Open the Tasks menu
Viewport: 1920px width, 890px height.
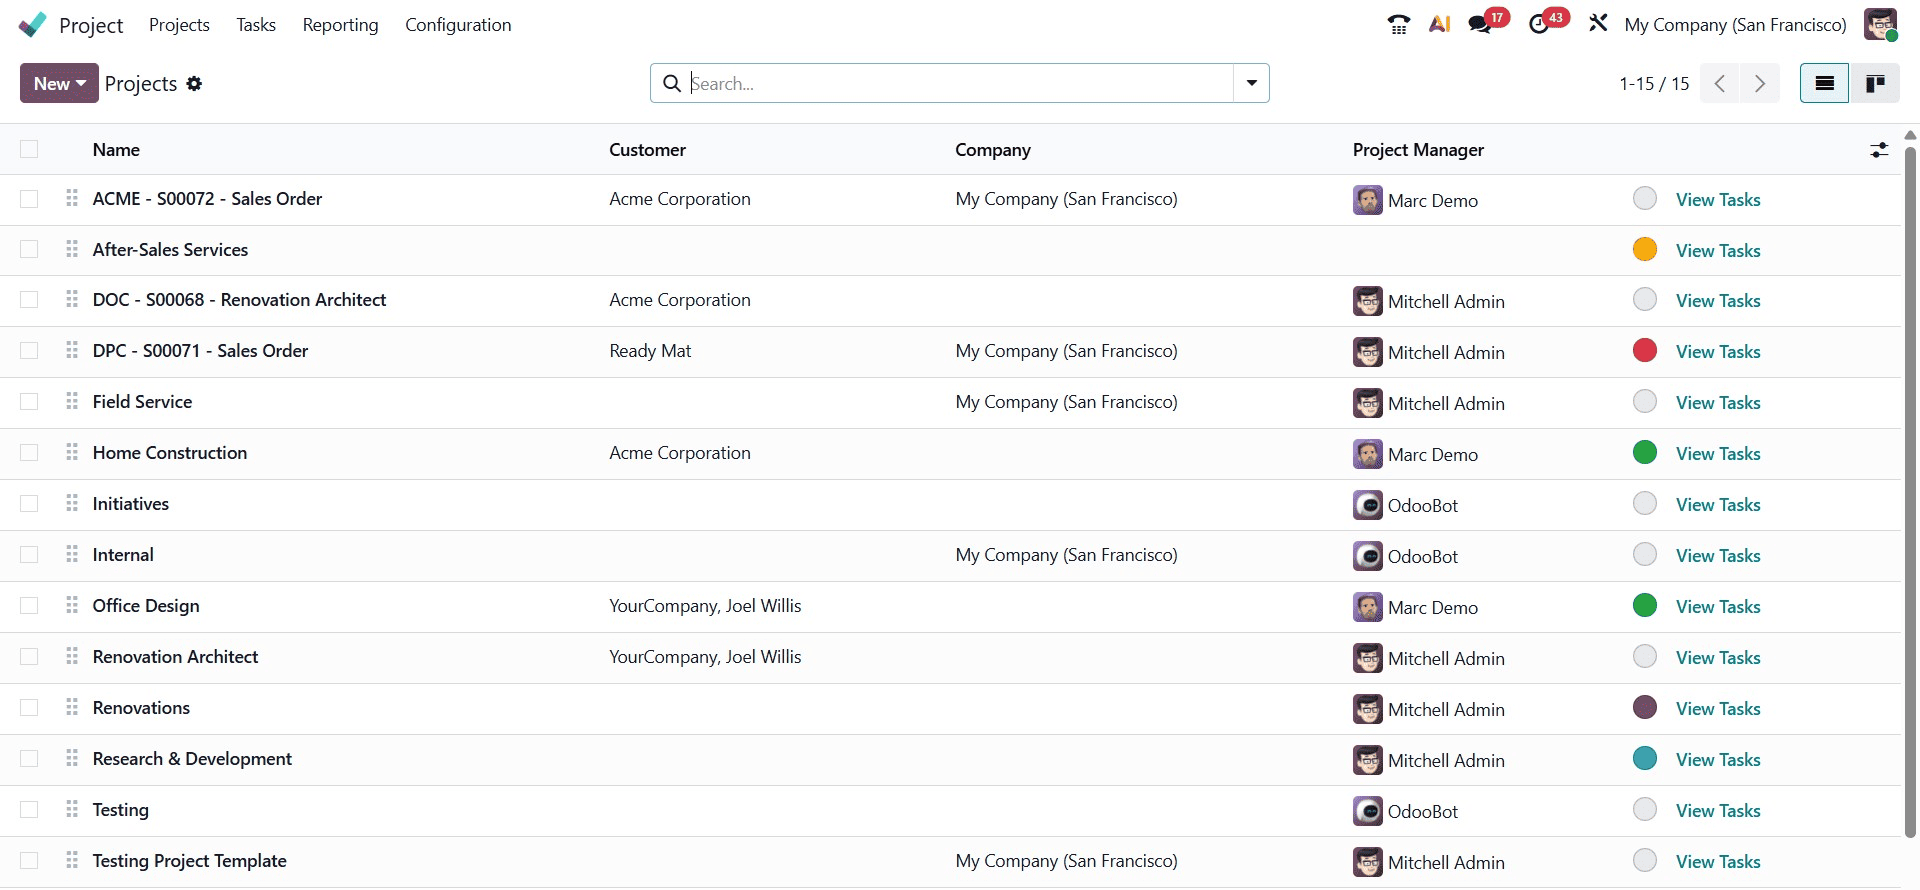click(x=256, y=25)
